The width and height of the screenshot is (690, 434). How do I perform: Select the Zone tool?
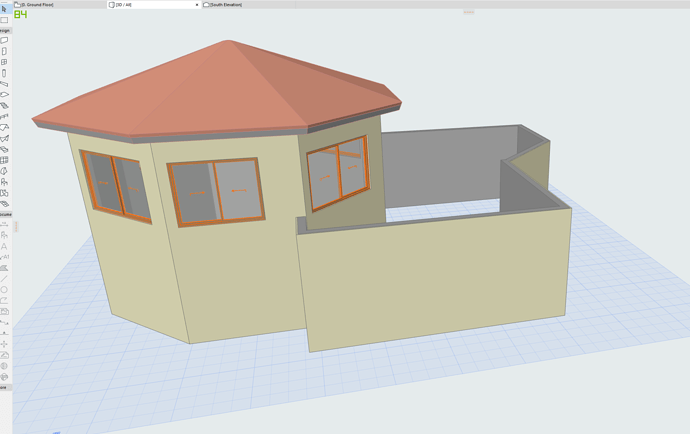pos(4,193)
